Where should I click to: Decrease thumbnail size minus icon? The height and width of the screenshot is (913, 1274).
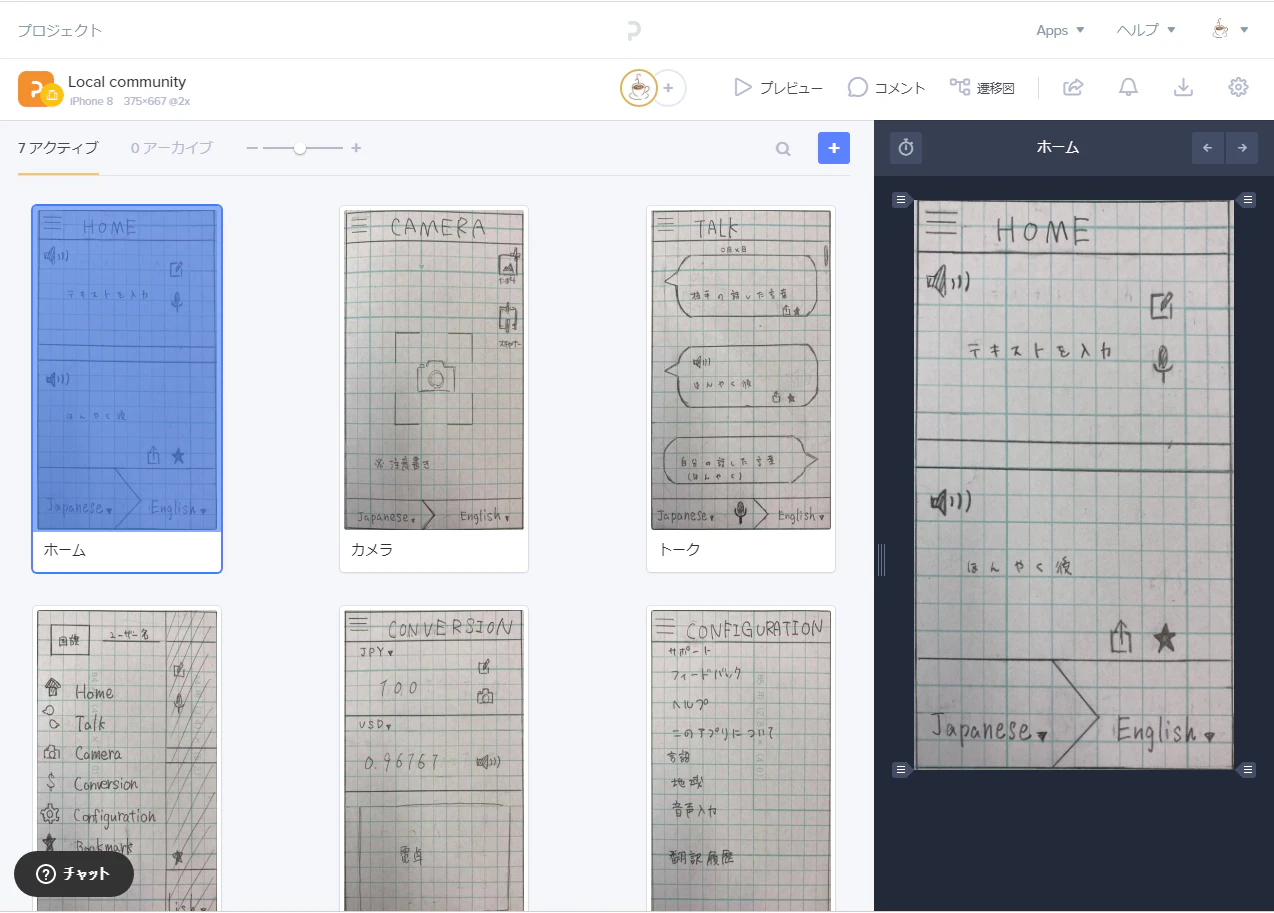point(252,148)
